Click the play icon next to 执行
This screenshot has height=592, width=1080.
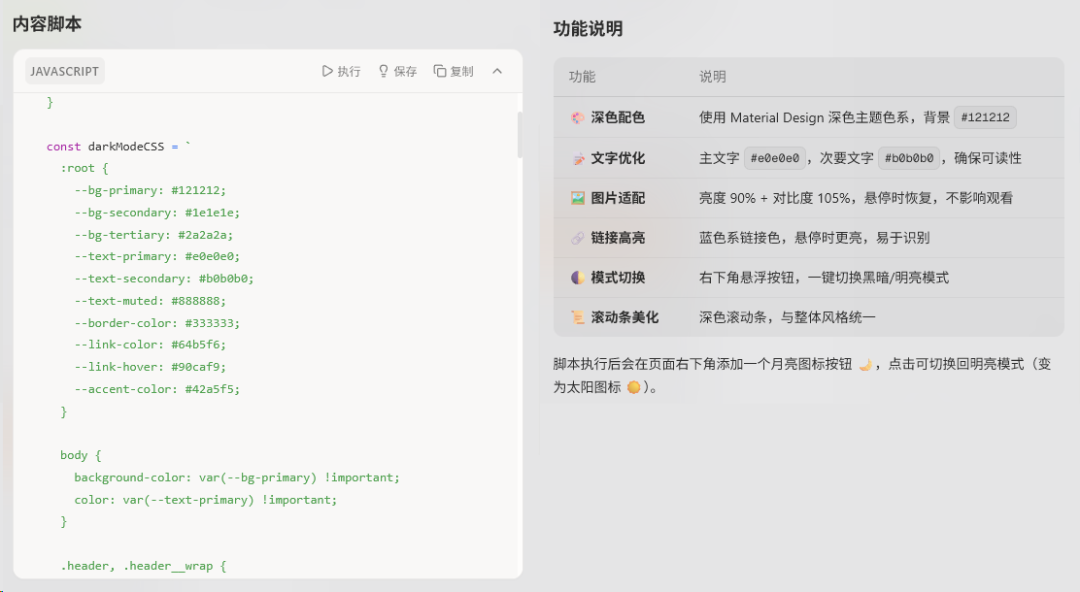327,71
